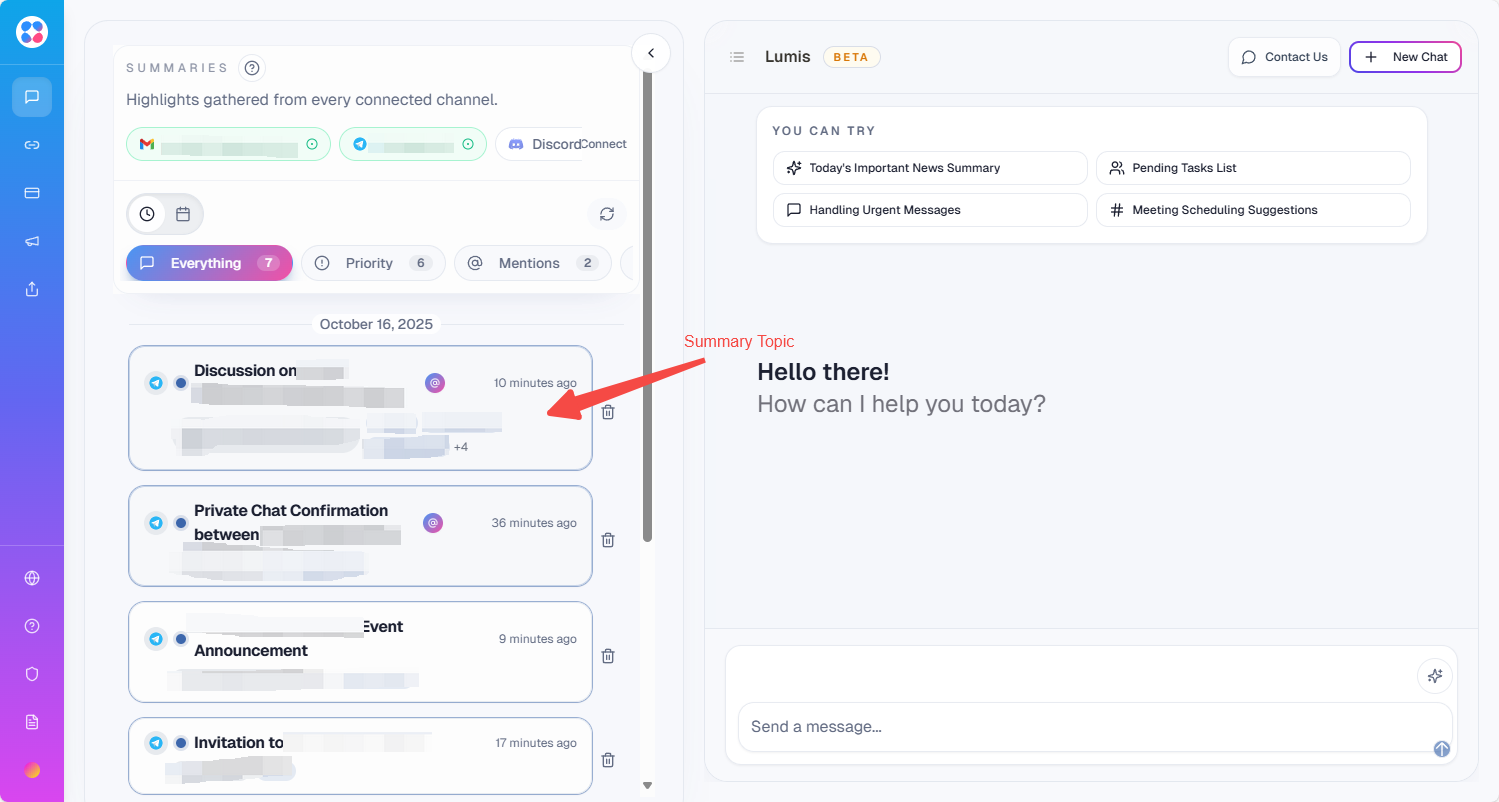The image size is (1499, 802).
Task: Click the New Chat button
Action: pos(1405,57)
